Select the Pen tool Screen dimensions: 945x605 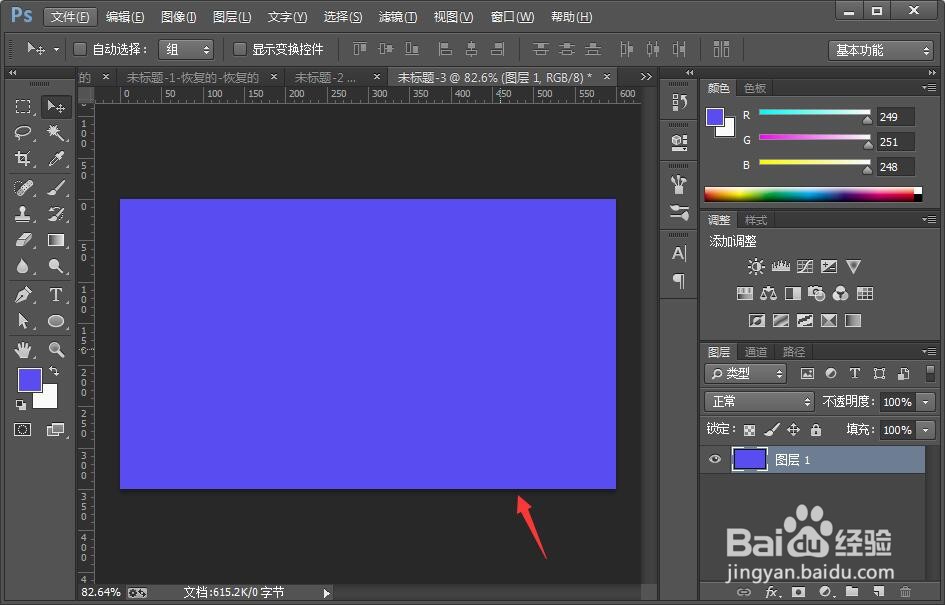[23, 295]
